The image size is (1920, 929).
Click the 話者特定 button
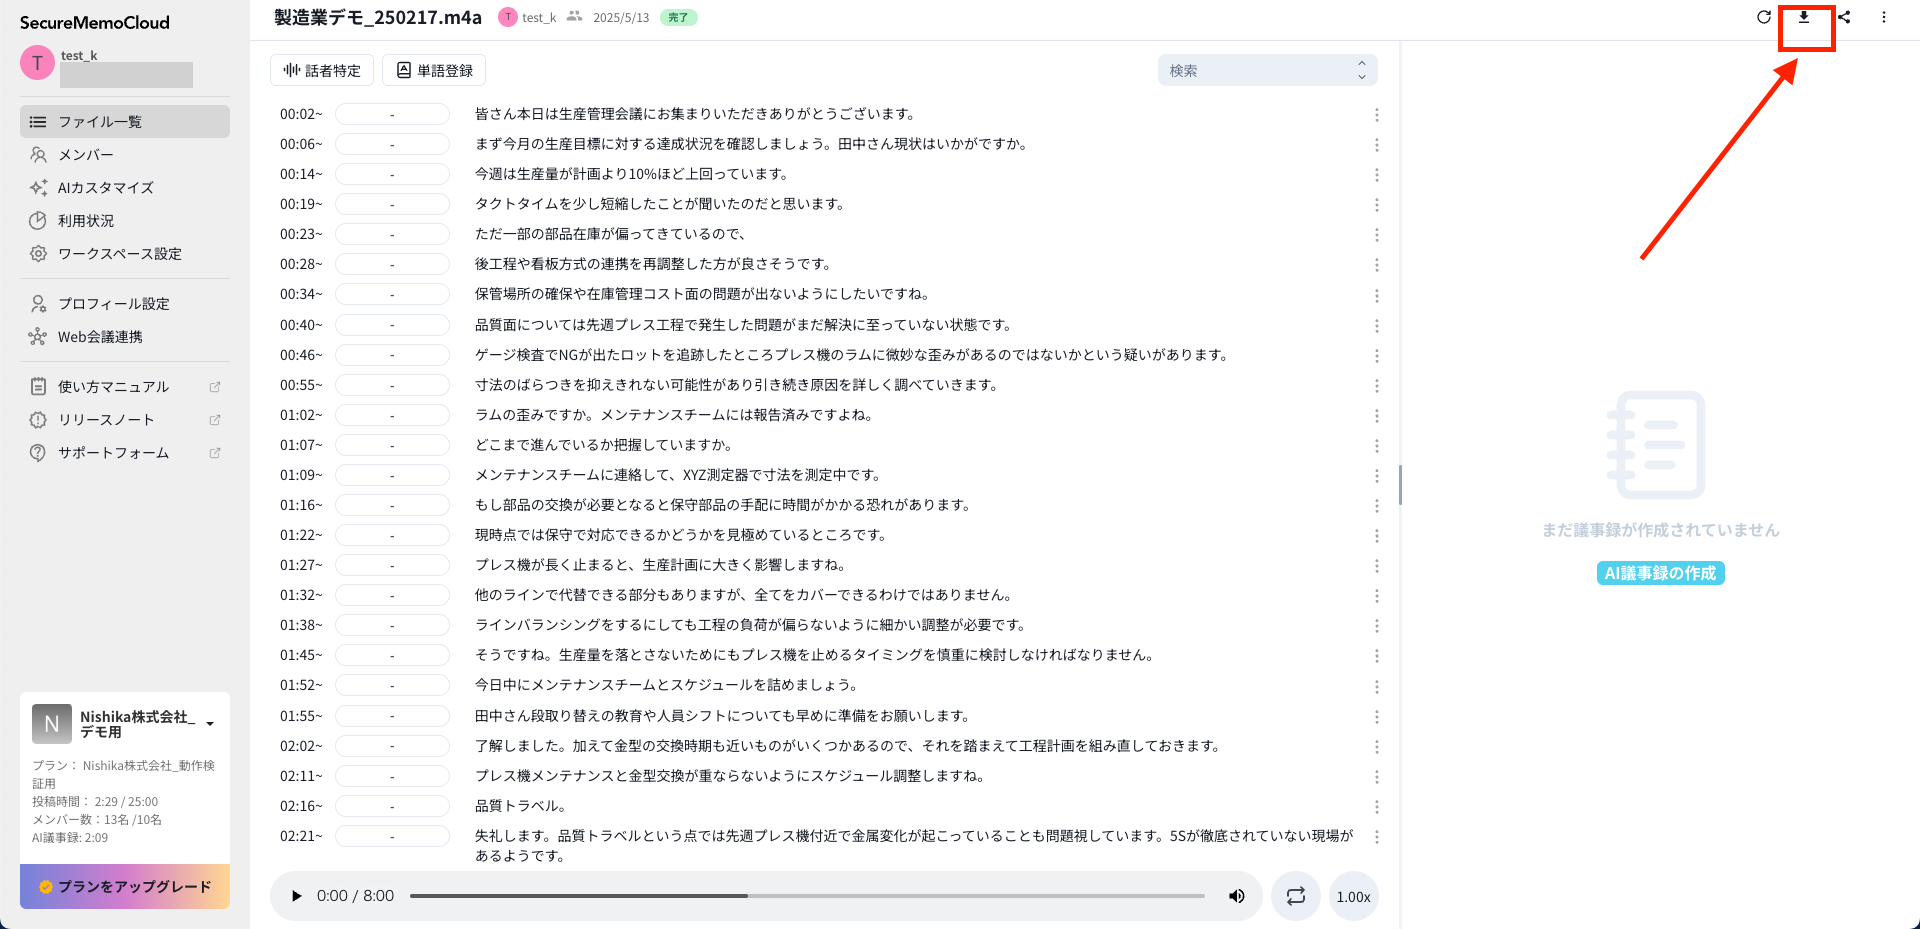point(322,70)
